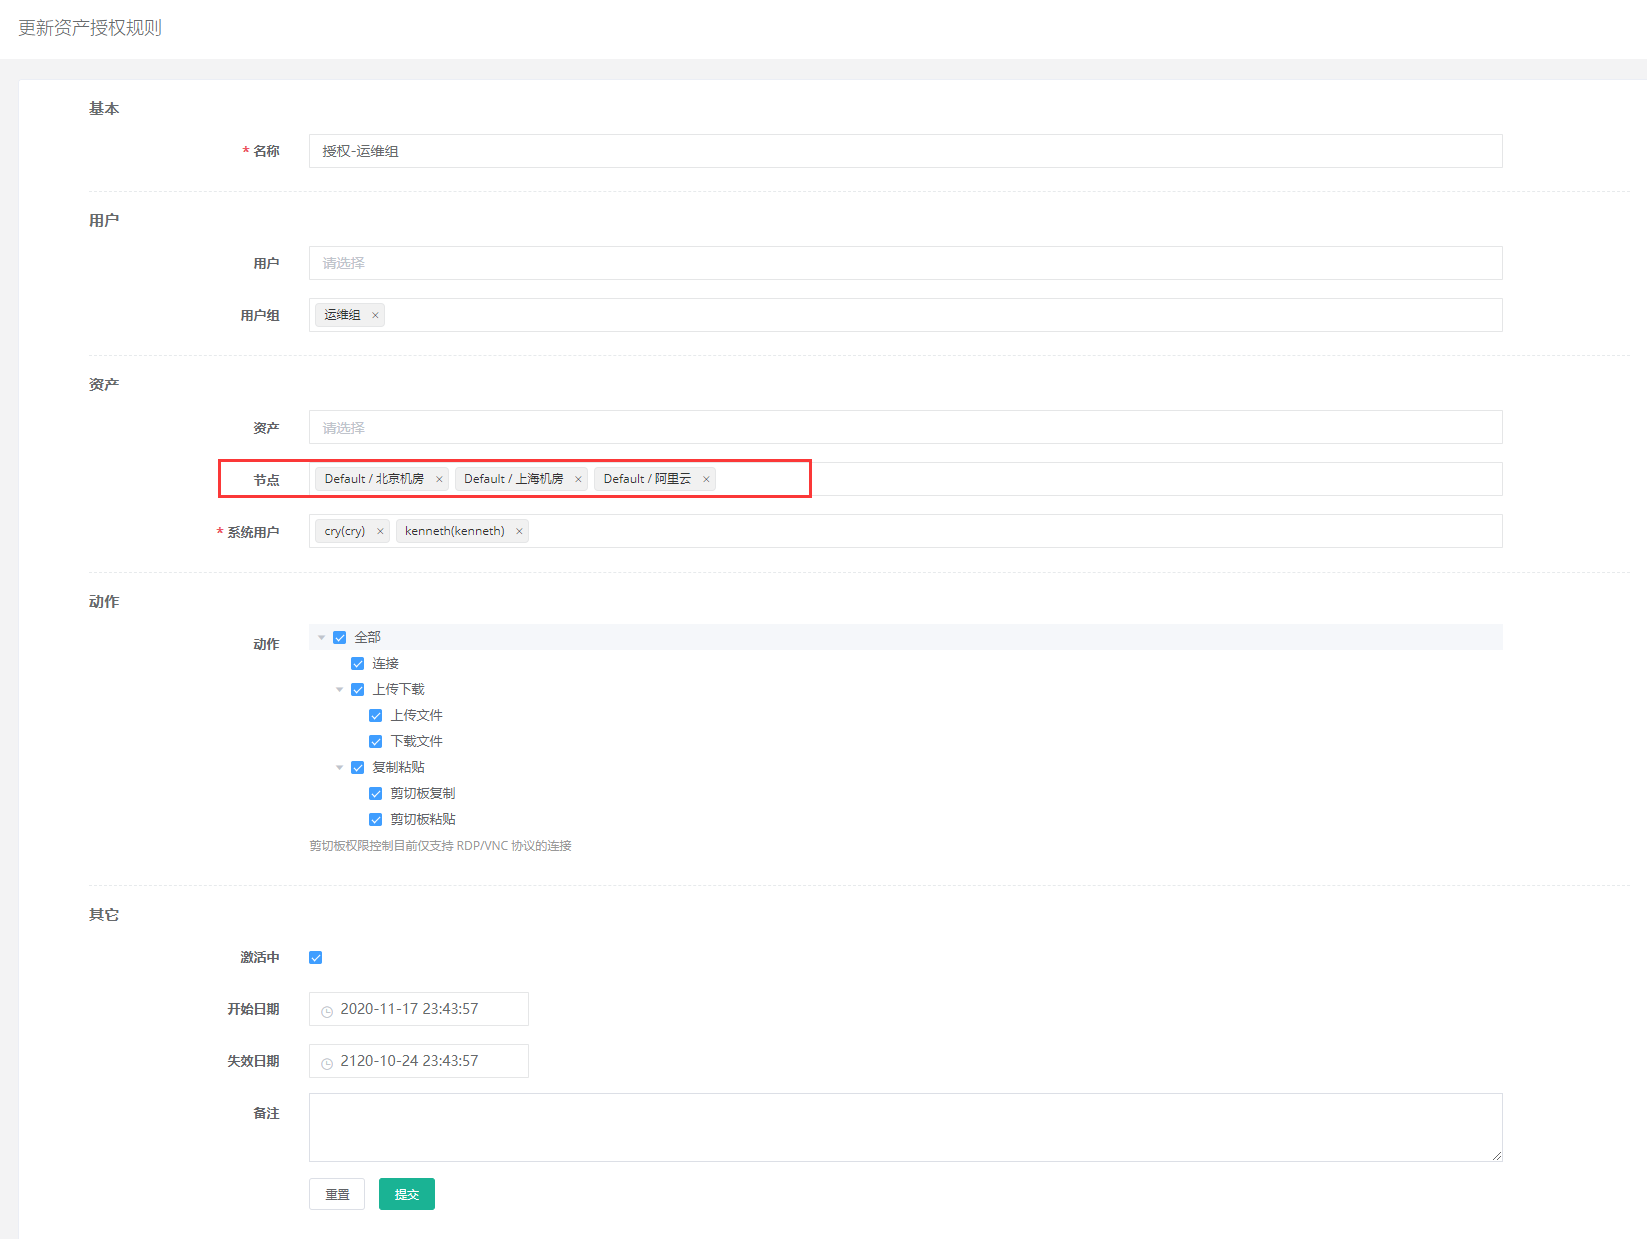1647x1239 pixels.
Task: Open the 资产 select dropdown
Action: click(x=905, y=427)
